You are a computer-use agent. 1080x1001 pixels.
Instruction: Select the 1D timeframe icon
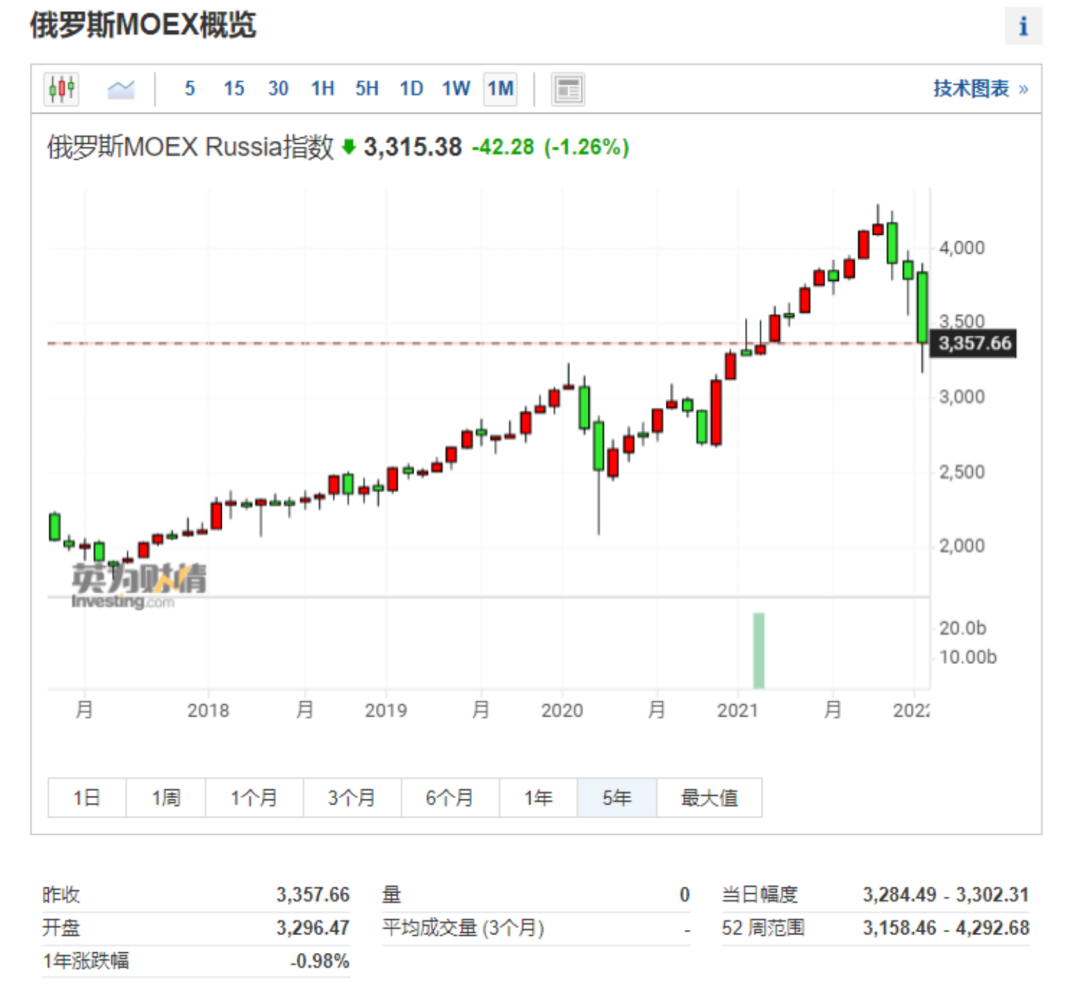pyautogui.click(x=410, y=88)
